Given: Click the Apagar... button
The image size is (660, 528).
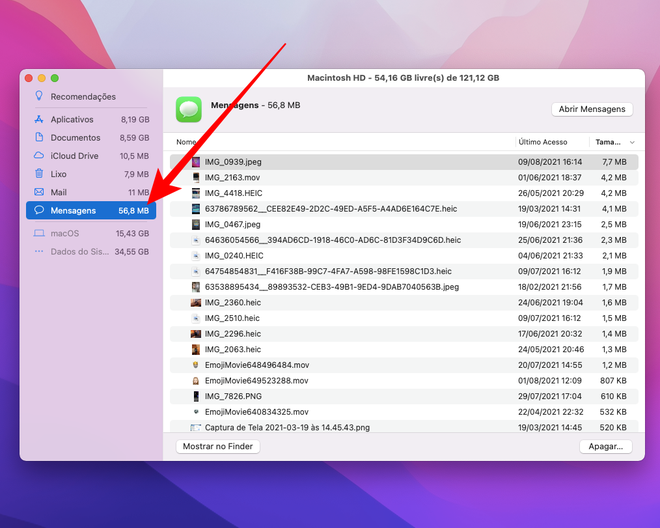Looking at the screenshot, I should click(x=606, y=446).
